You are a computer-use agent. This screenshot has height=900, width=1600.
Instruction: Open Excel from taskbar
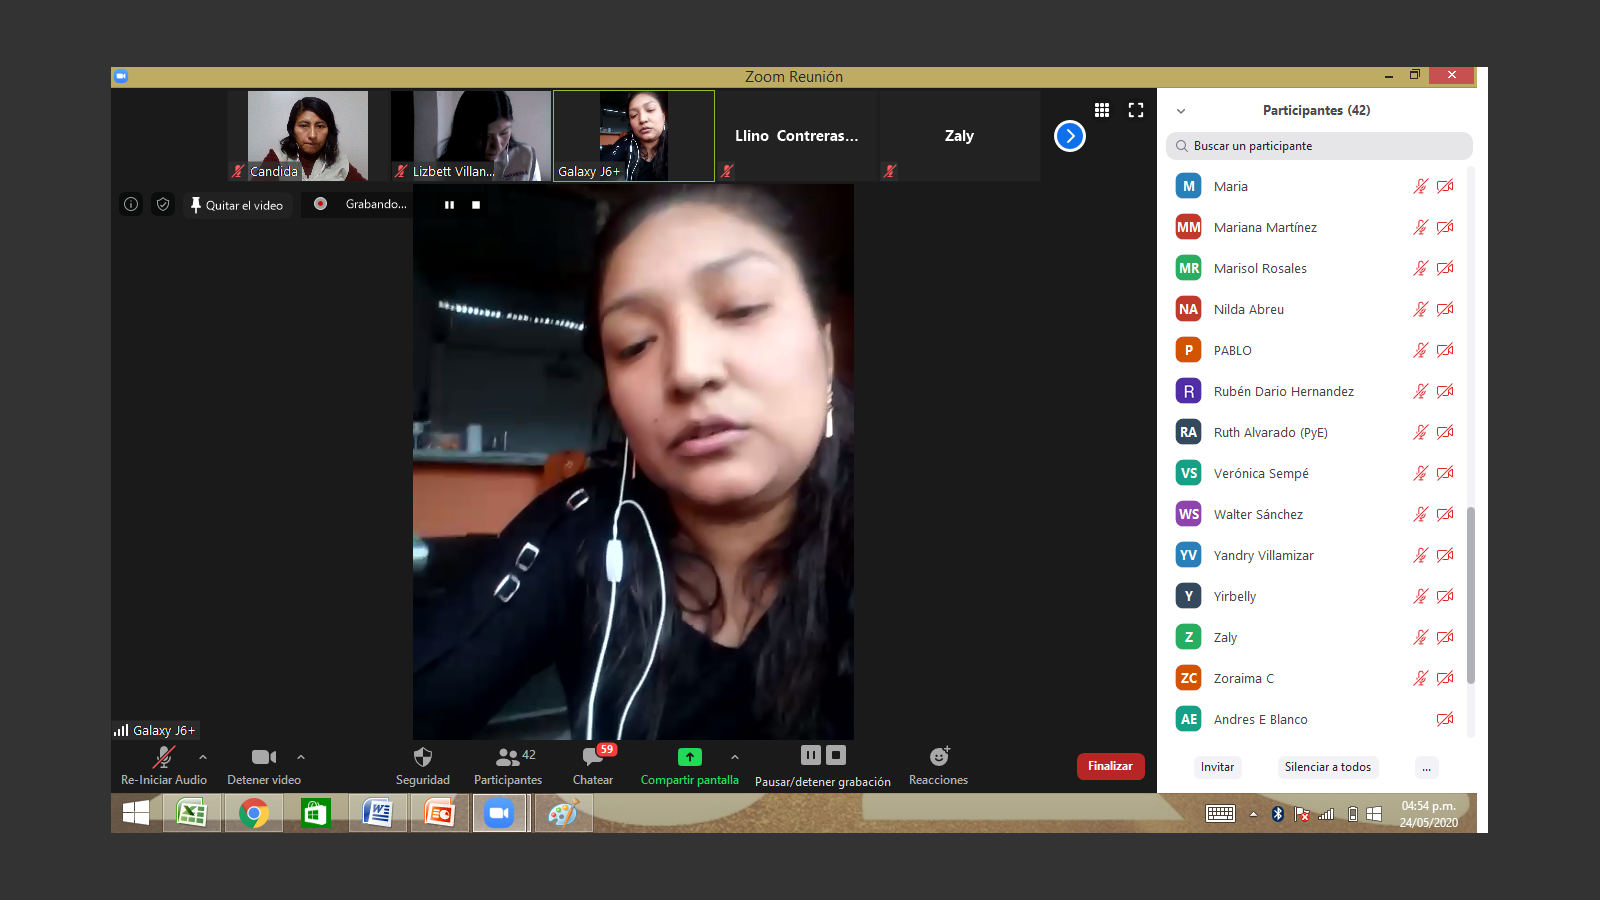pos(191,814)
